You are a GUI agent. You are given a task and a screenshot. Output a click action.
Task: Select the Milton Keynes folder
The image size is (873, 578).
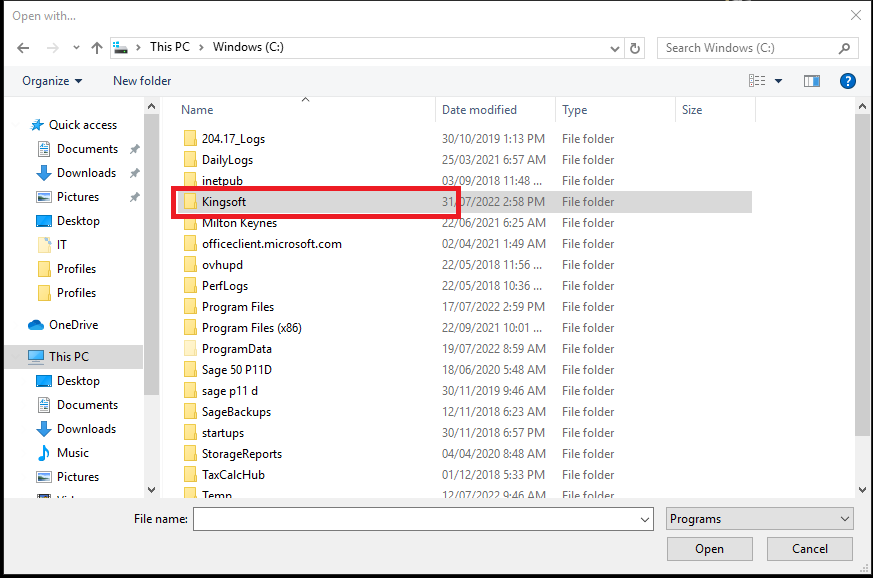239,223
